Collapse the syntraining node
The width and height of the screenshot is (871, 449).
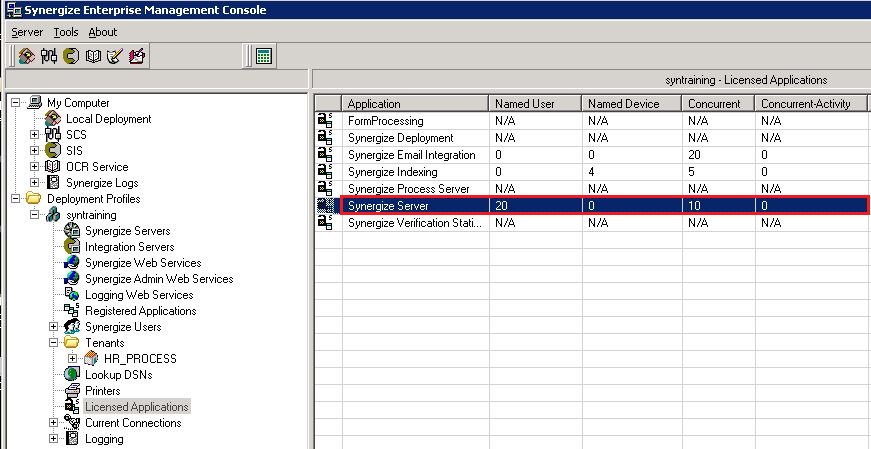[x=34, y=214]
